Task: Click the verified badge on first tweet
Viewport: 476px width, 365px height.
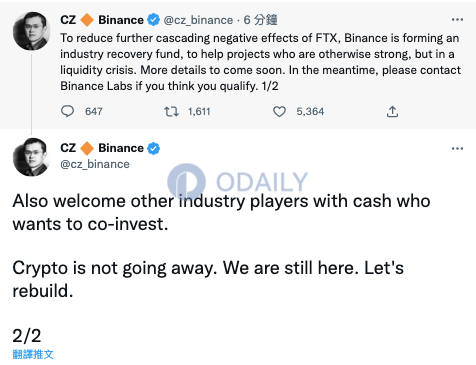Action: point(153,20)
